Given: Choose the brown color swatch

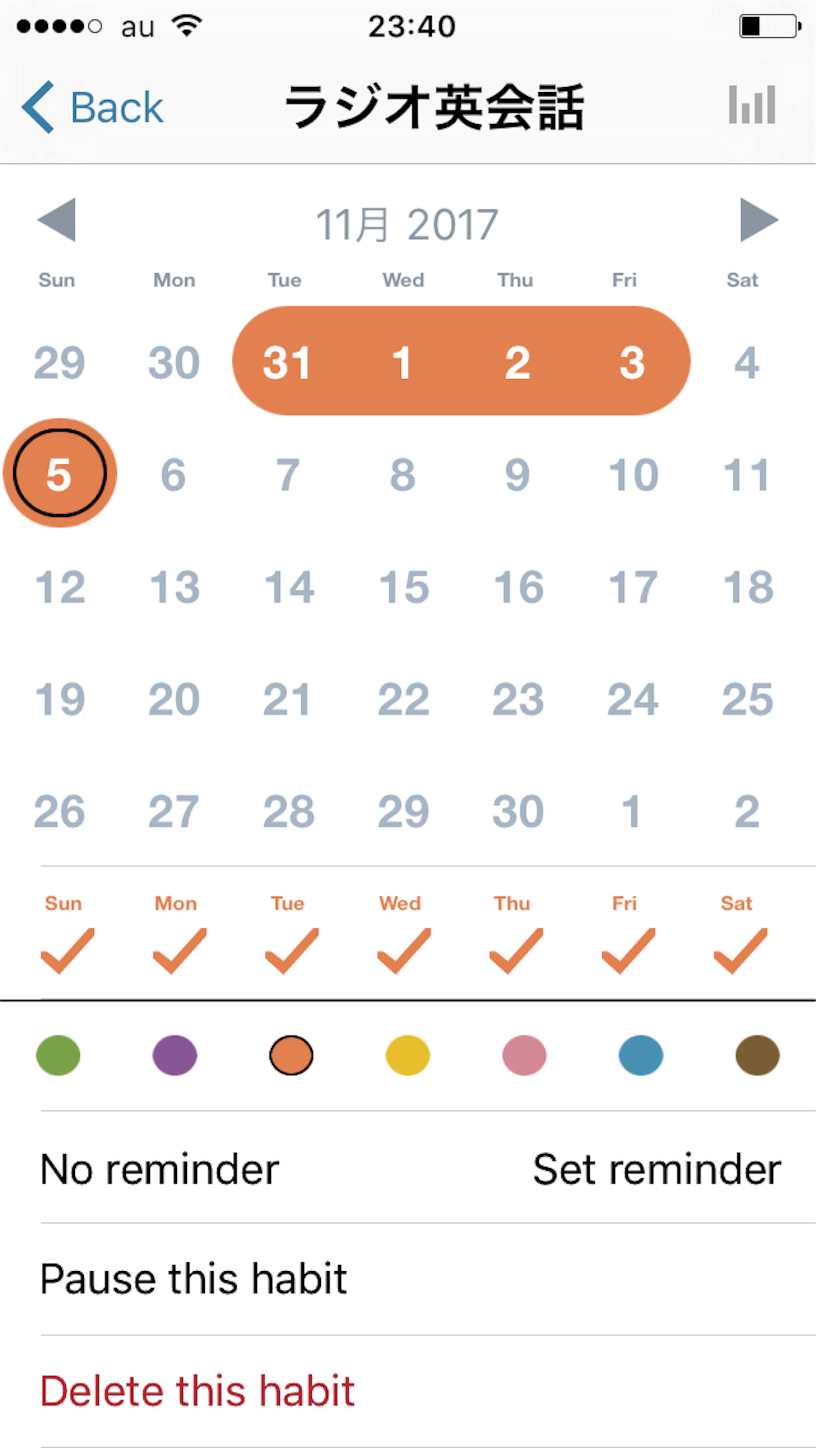Looking at the screenshot, I should pyautogui.click(x=757, y=1055).
